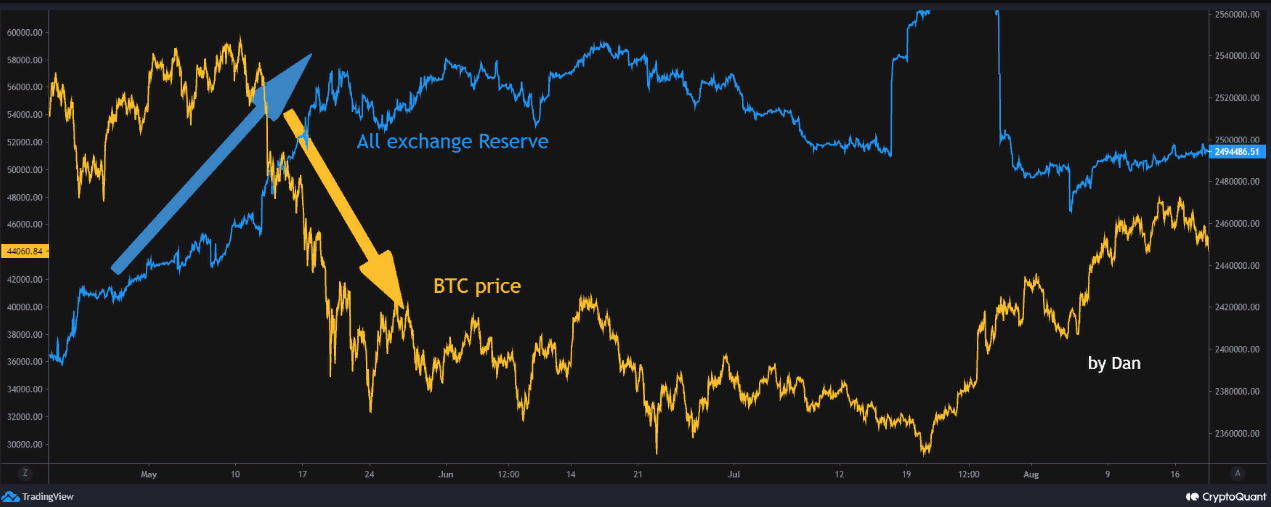Click the 32000.00 left axis label

coord(24,417)
